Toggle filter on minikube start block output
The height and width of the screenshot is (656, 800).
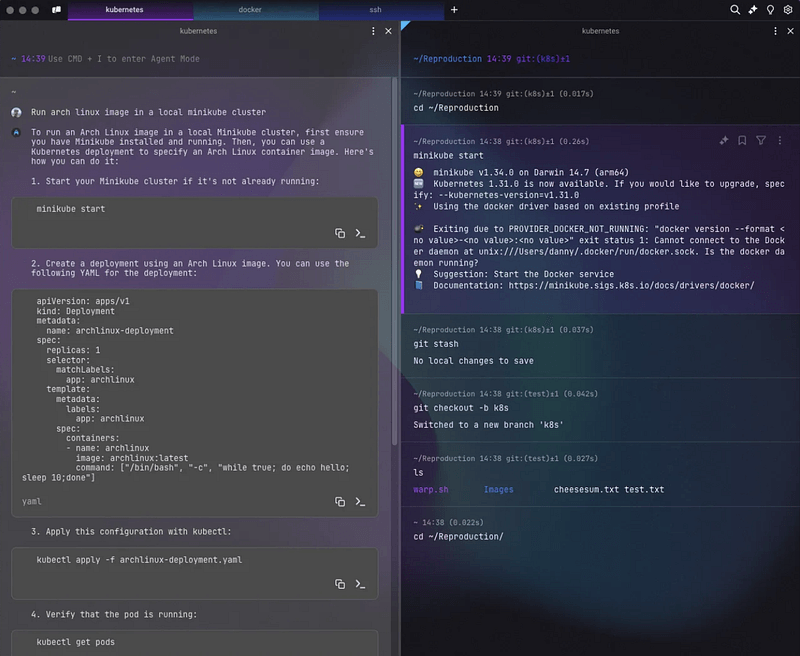761,141
